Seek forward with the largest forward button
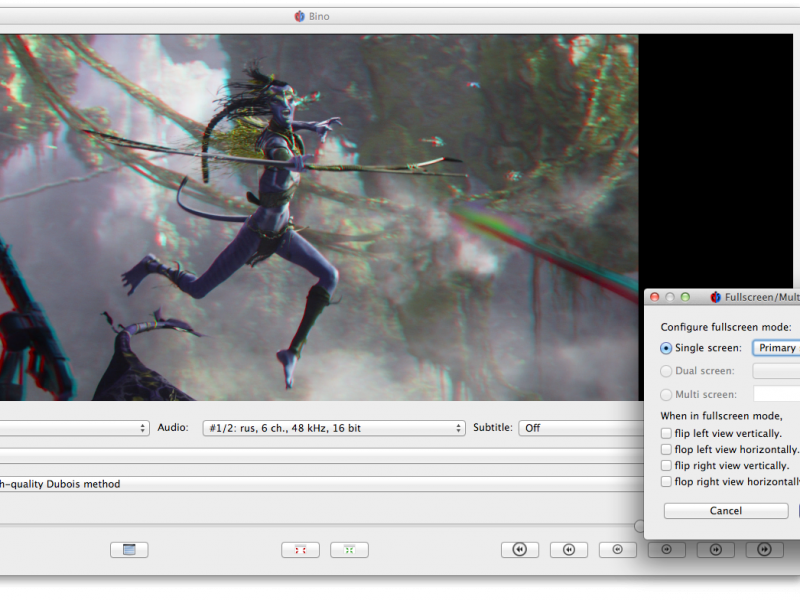 764,549
